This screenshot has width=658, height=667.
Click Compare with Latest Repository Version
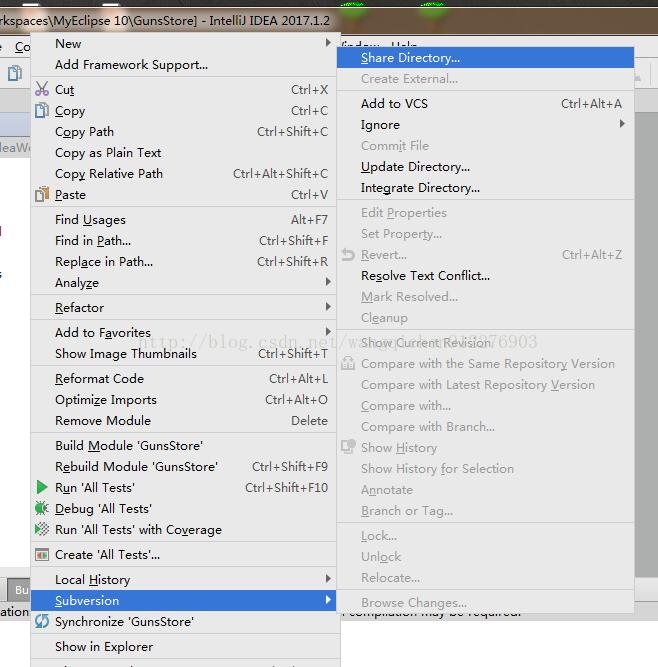(485, 385)
